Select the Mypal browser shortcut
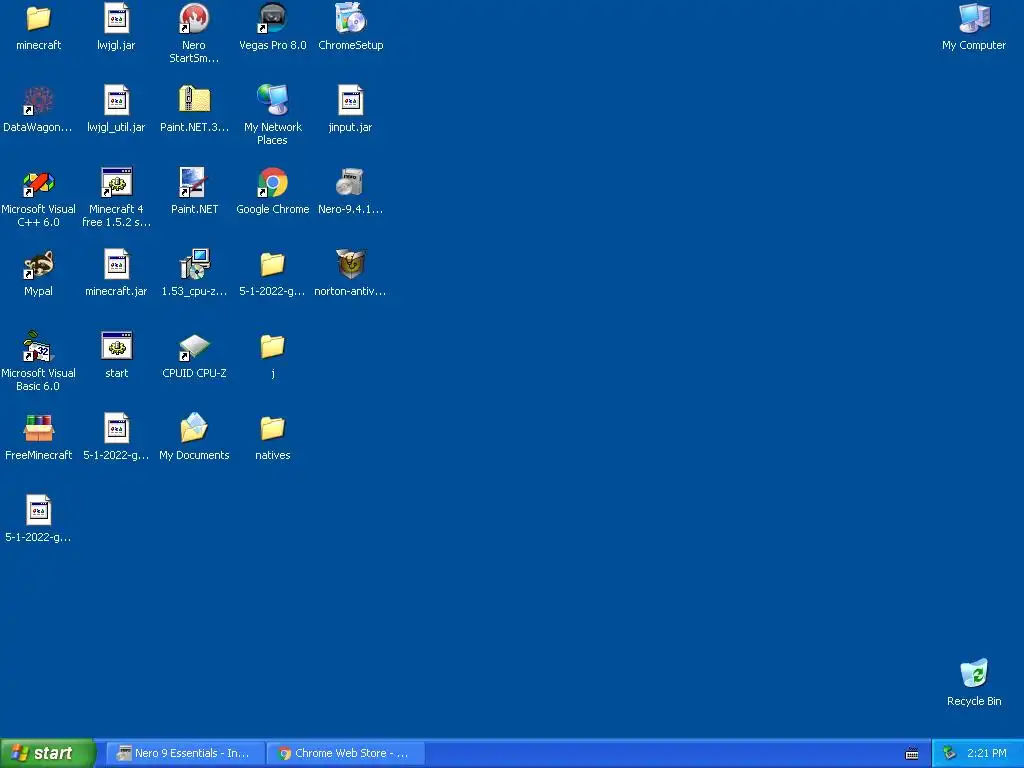The width and height of the screenshot is (1024, 768). (39, 265)
